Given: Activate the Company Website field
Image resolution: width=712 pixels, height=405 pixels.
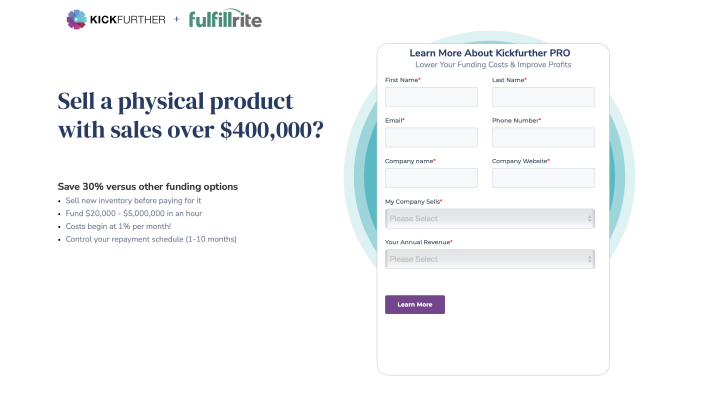Looking at the screenshot, I should pyautogui.click(x=544, y=178).
